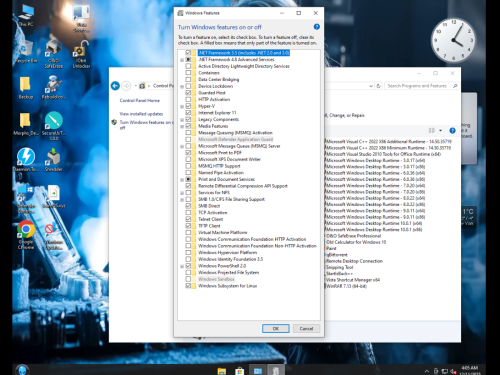
Task: Click the help question mark in Windows Features
Action: click(x=317, y=27)
